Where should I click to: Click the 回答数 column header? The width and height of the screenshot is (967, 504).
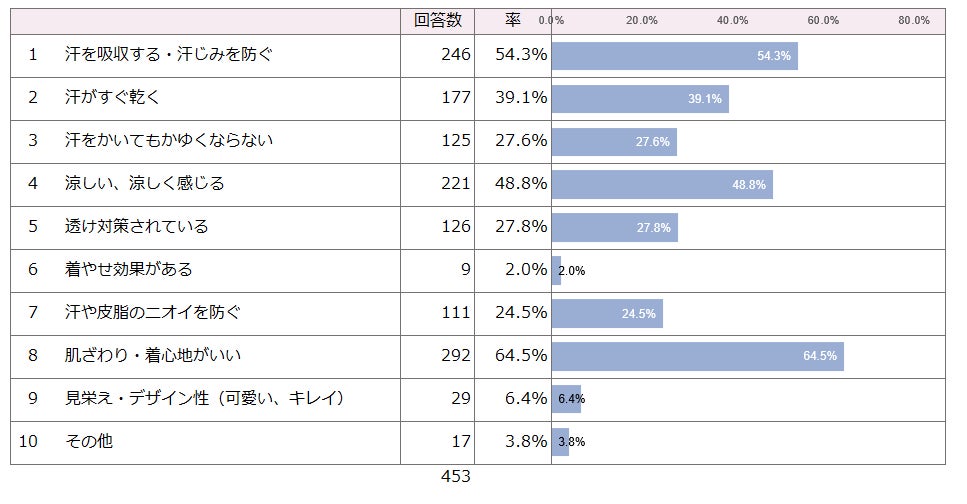[x=437, y=20]
